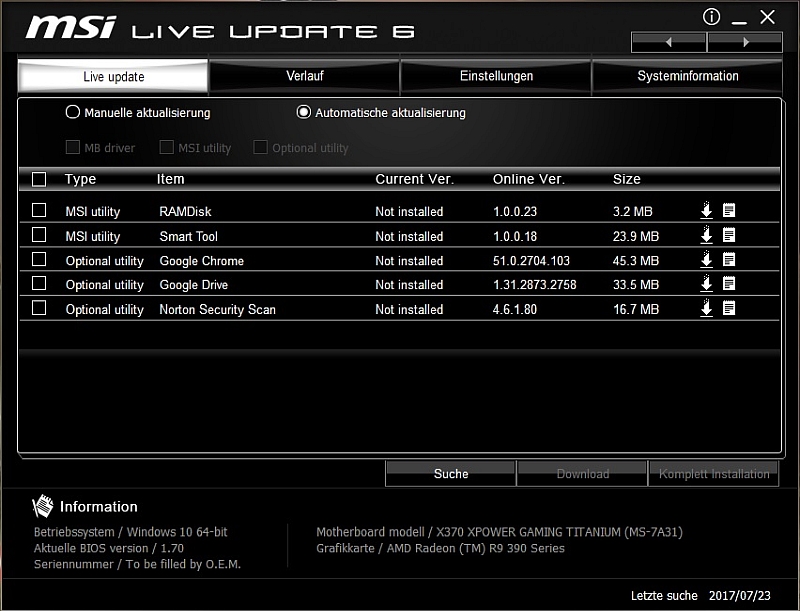Click the download icon for Norton Security Scan
800x611 pixels.
(x=706, y=308)
